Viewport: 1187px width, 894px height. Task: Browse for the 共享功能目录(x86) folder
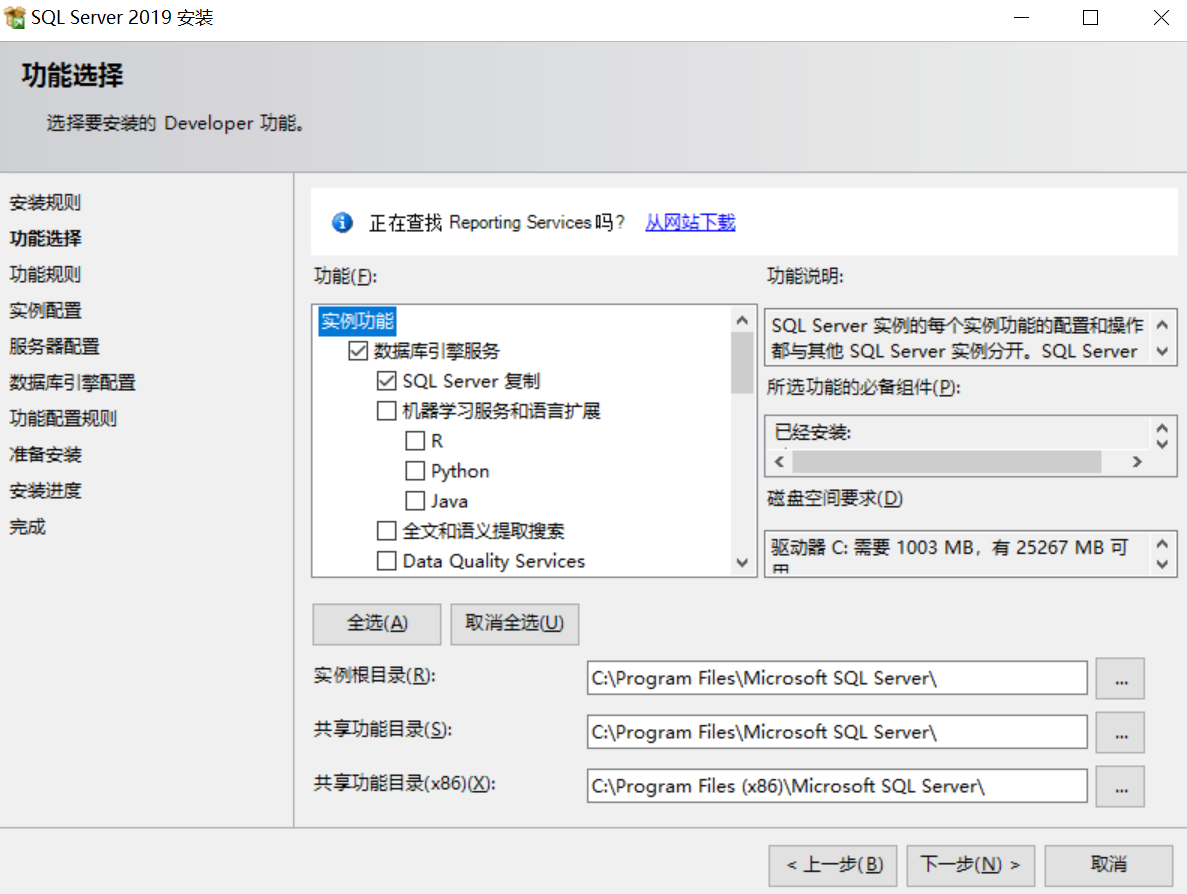click(1120, 787)
